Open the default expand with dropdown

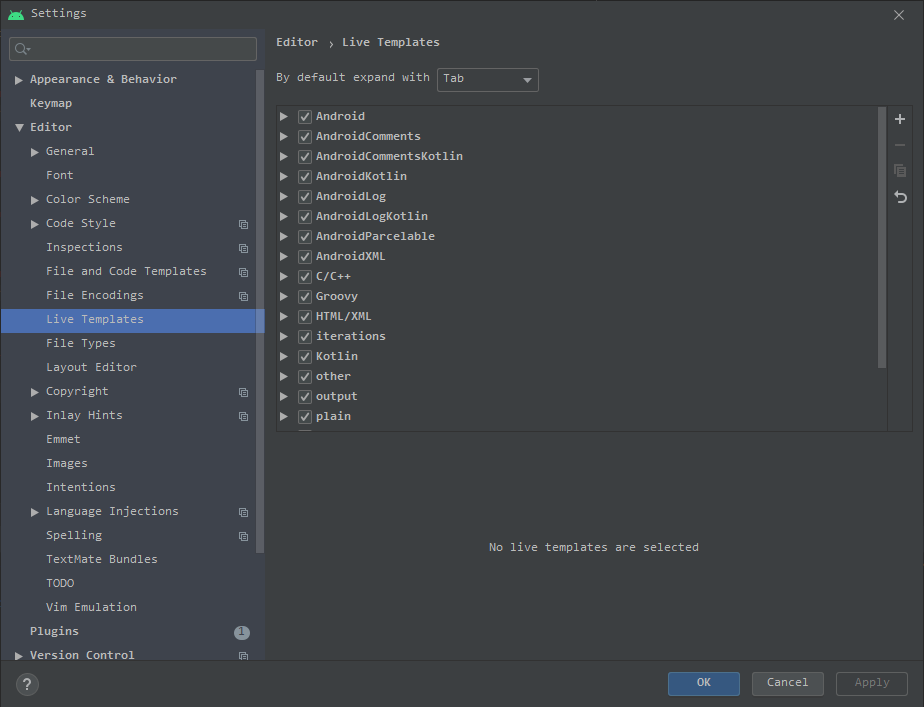tap(488, 80)
